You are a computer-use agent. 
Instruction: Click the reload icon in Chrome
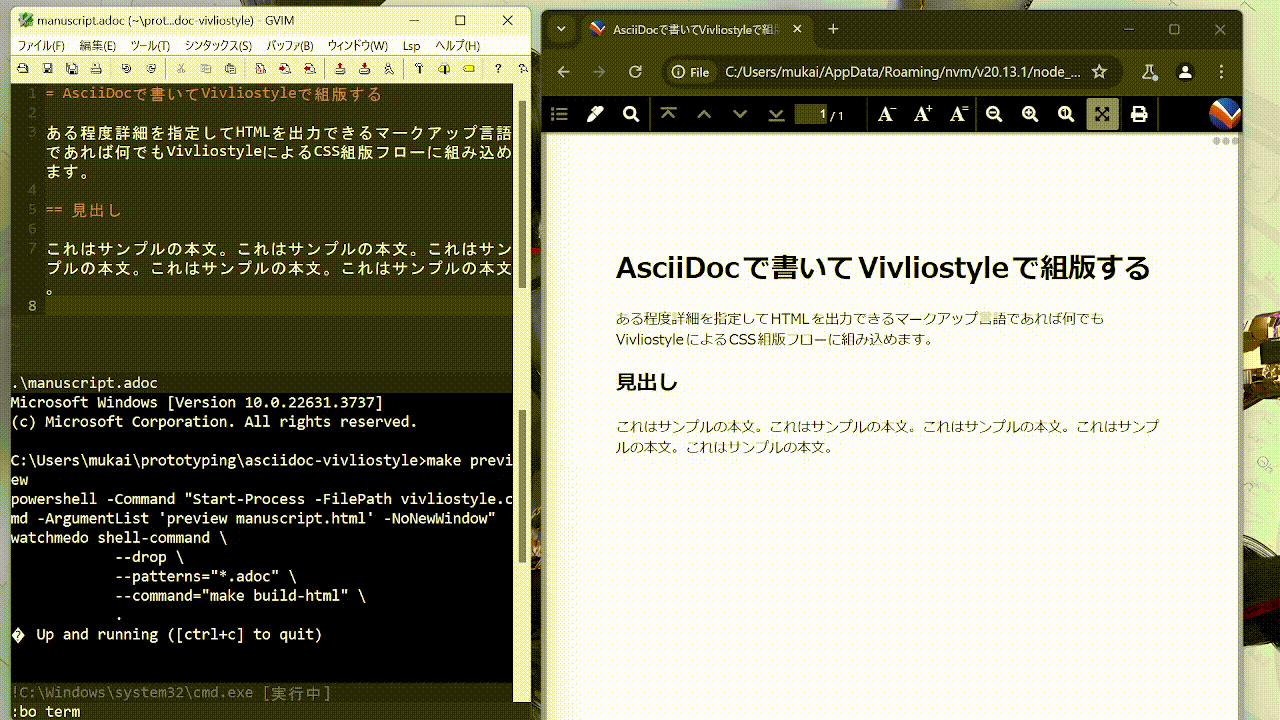635,71
